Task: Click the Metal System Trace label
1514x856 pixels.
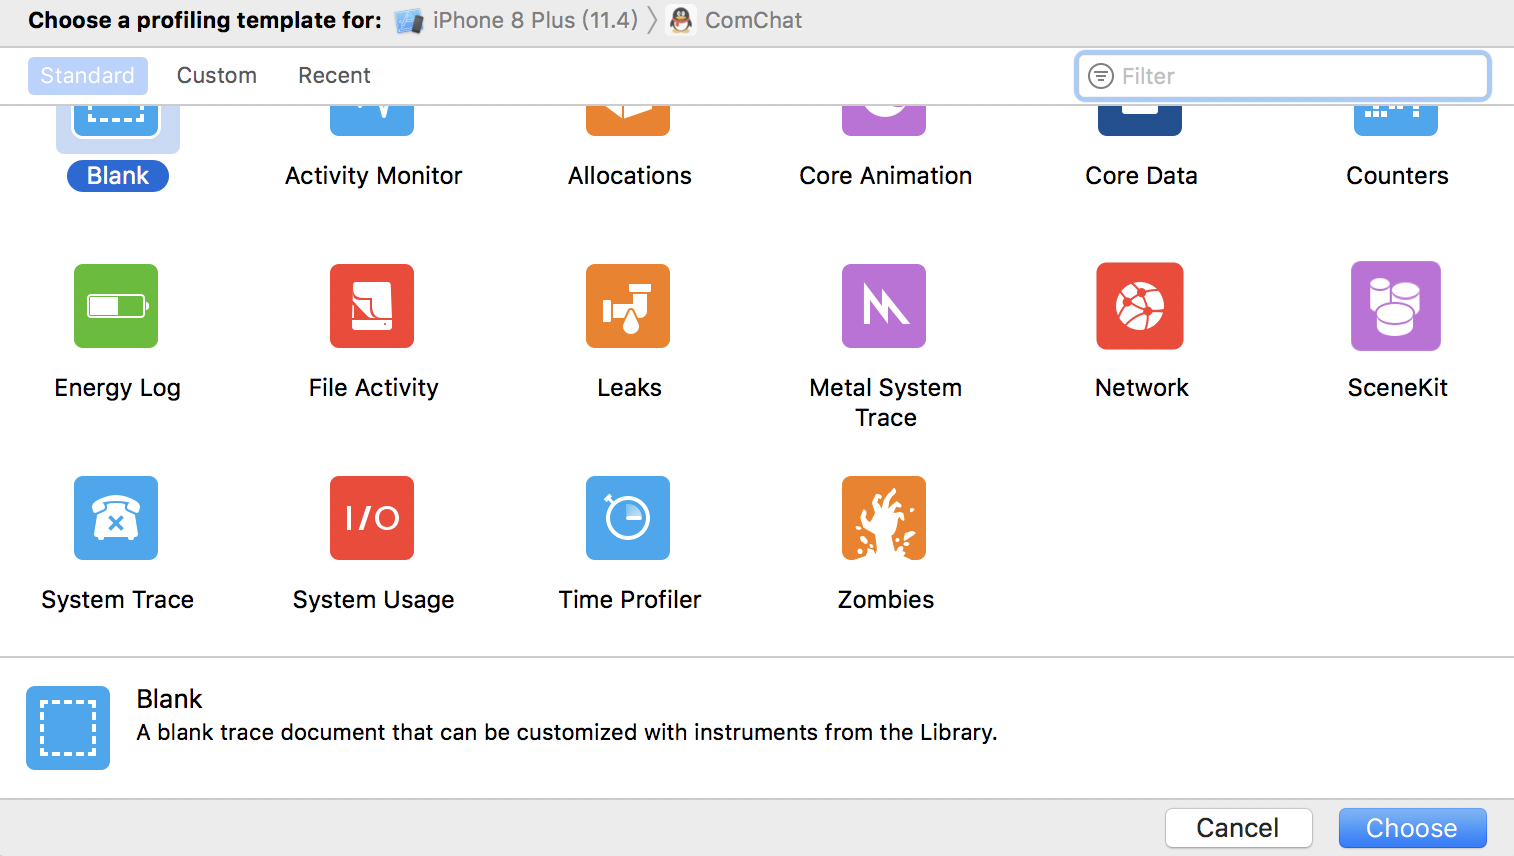Action: (886, 402)
